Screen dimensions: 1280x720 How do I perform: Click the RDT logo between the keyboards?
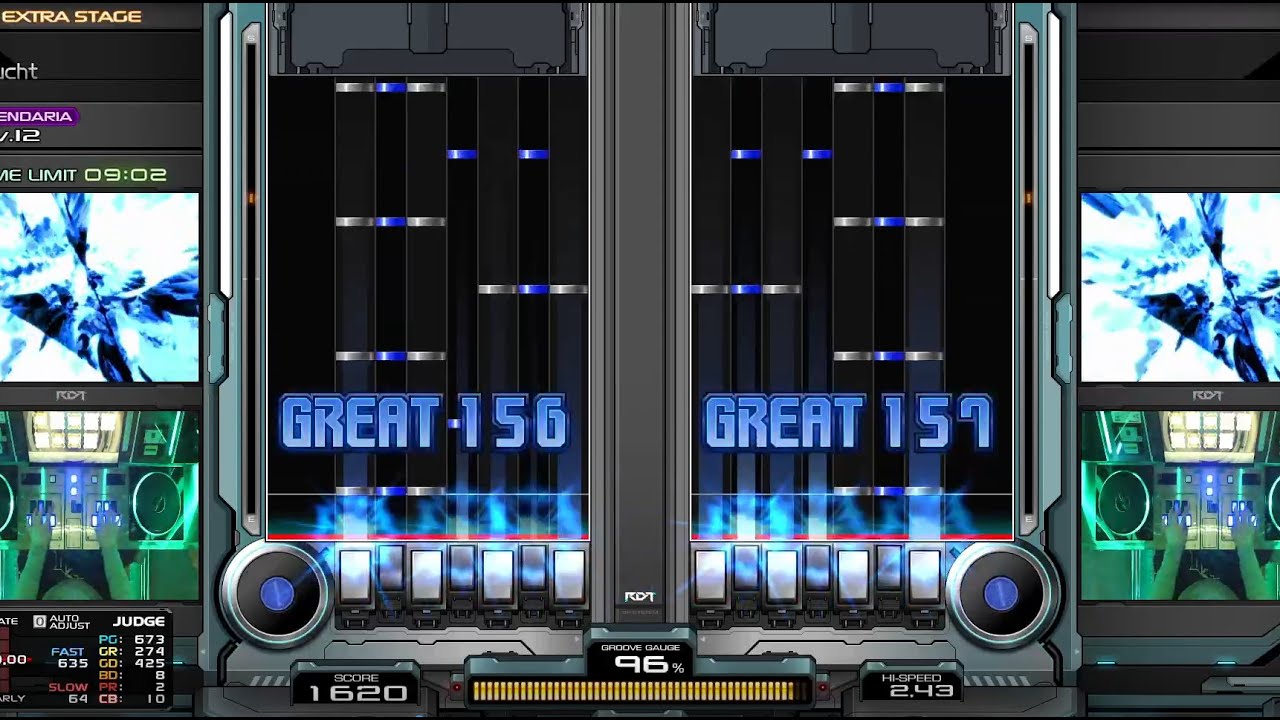click(x=639, y=597)
